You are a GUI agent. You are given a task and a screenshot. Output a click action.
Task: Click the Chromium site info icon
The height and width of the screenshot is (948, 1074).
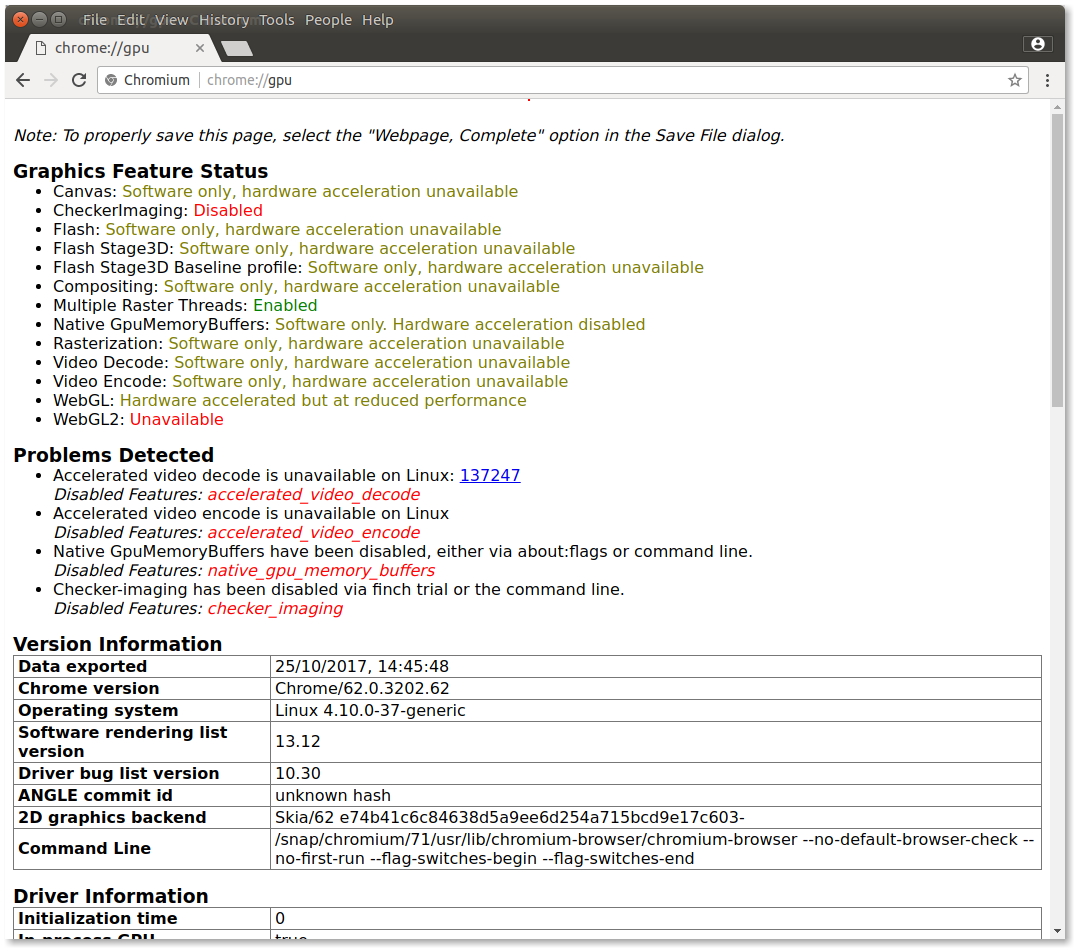(111, 80)
